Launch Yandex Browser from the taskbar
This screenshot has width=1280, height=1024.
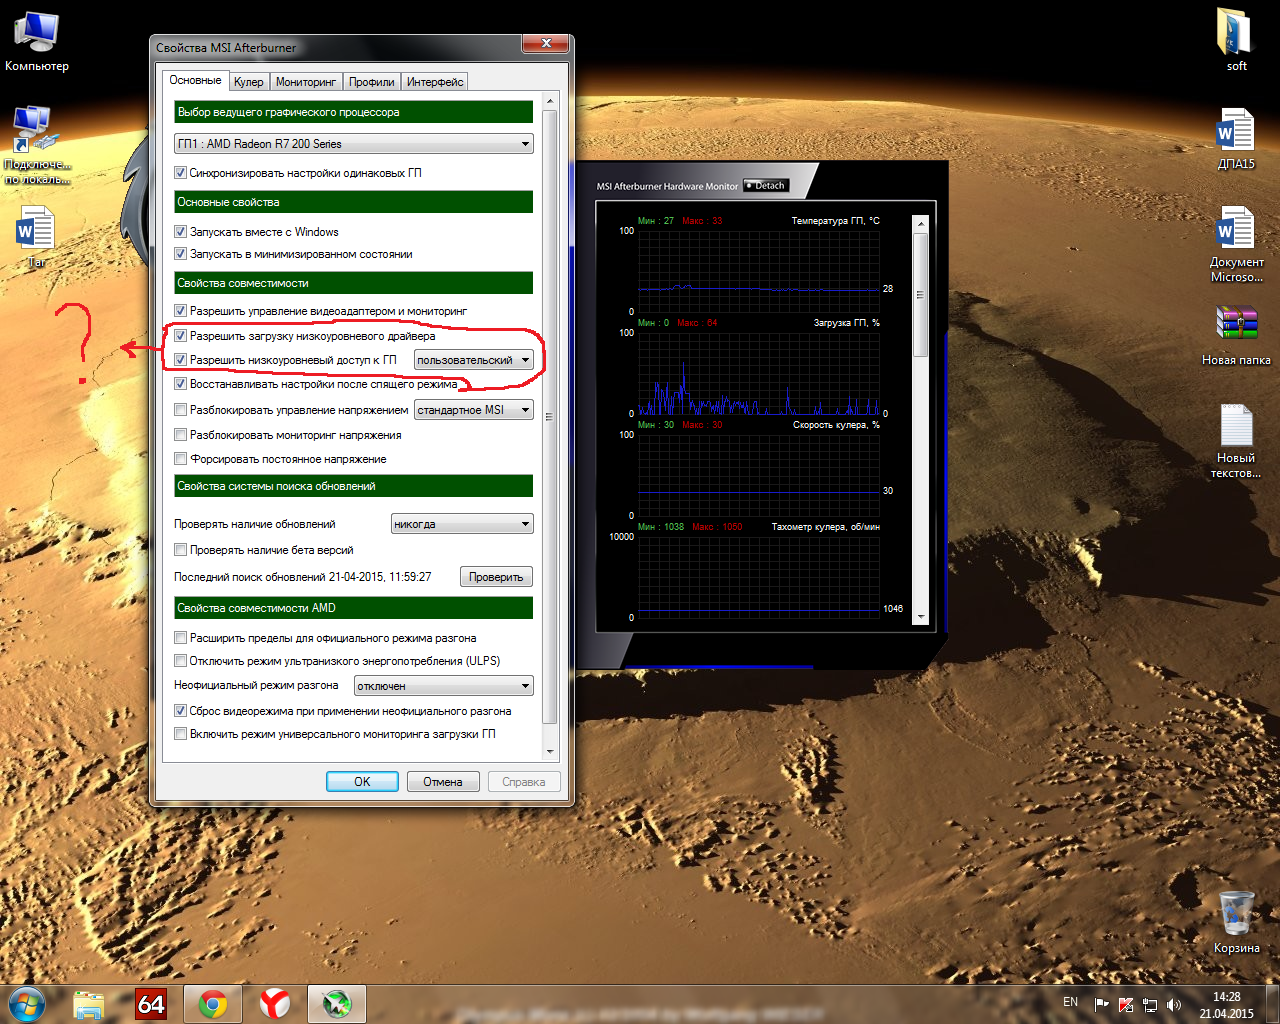(275, 1004)
